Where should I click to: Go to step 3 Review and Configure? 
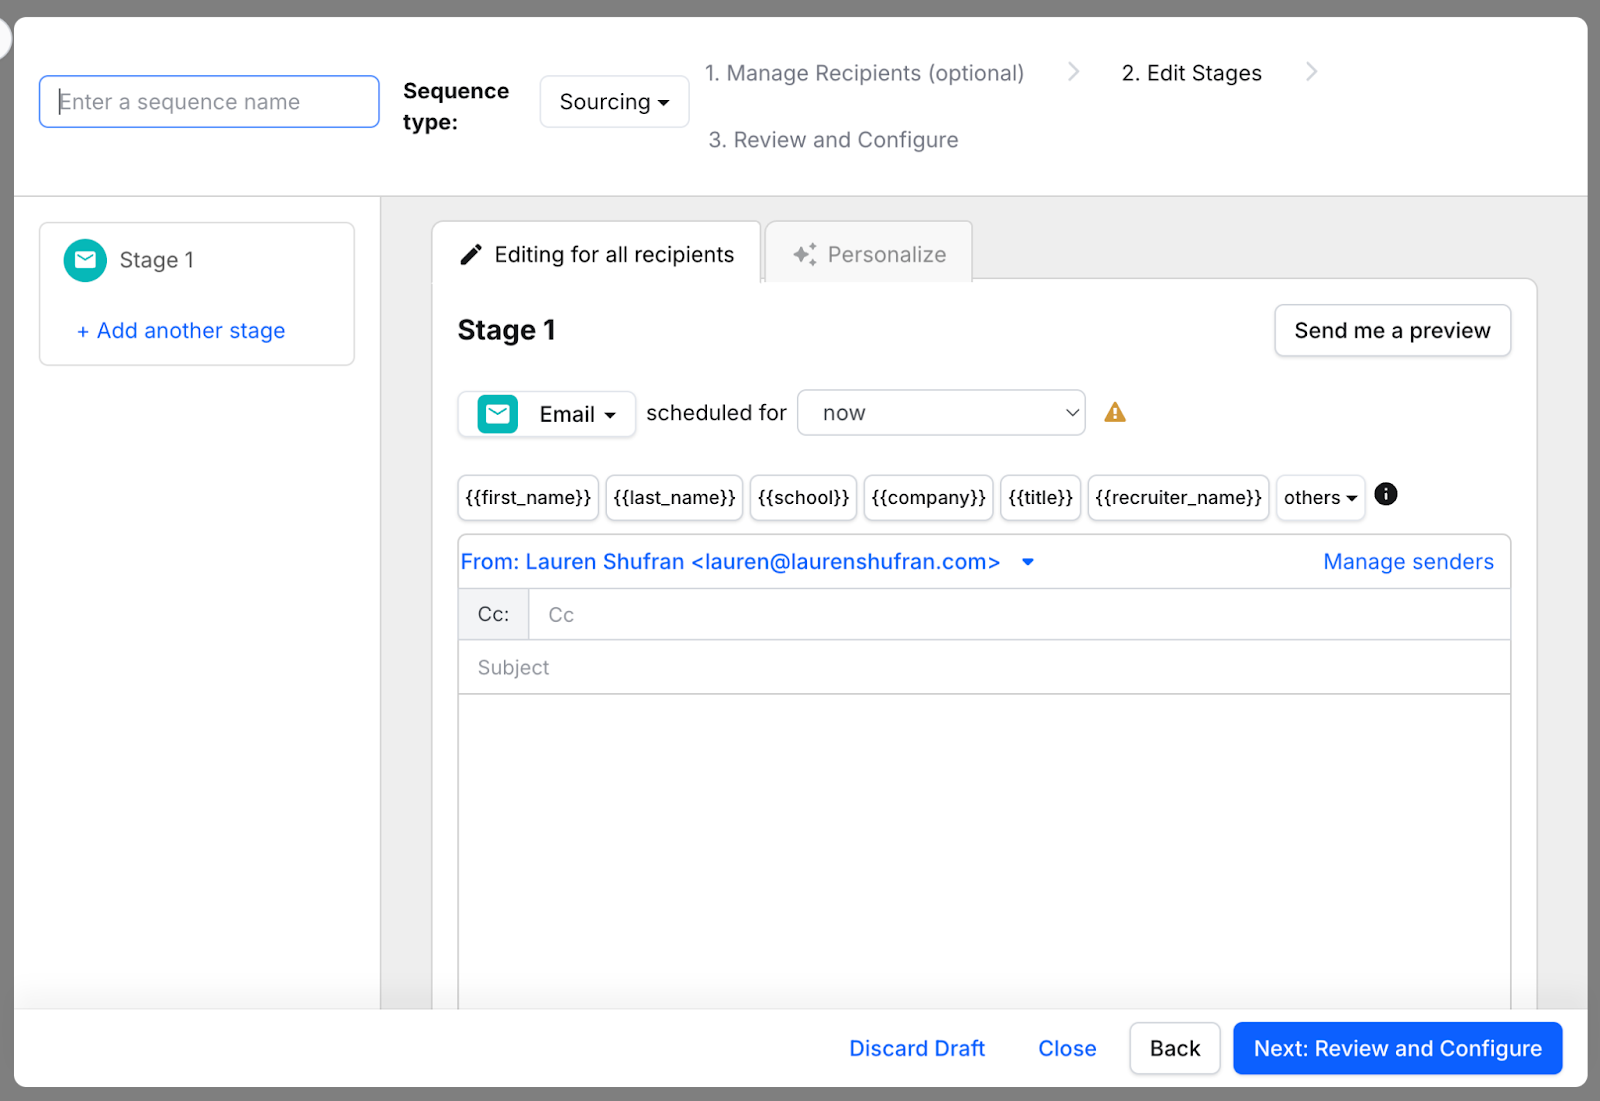coord(833,140)
